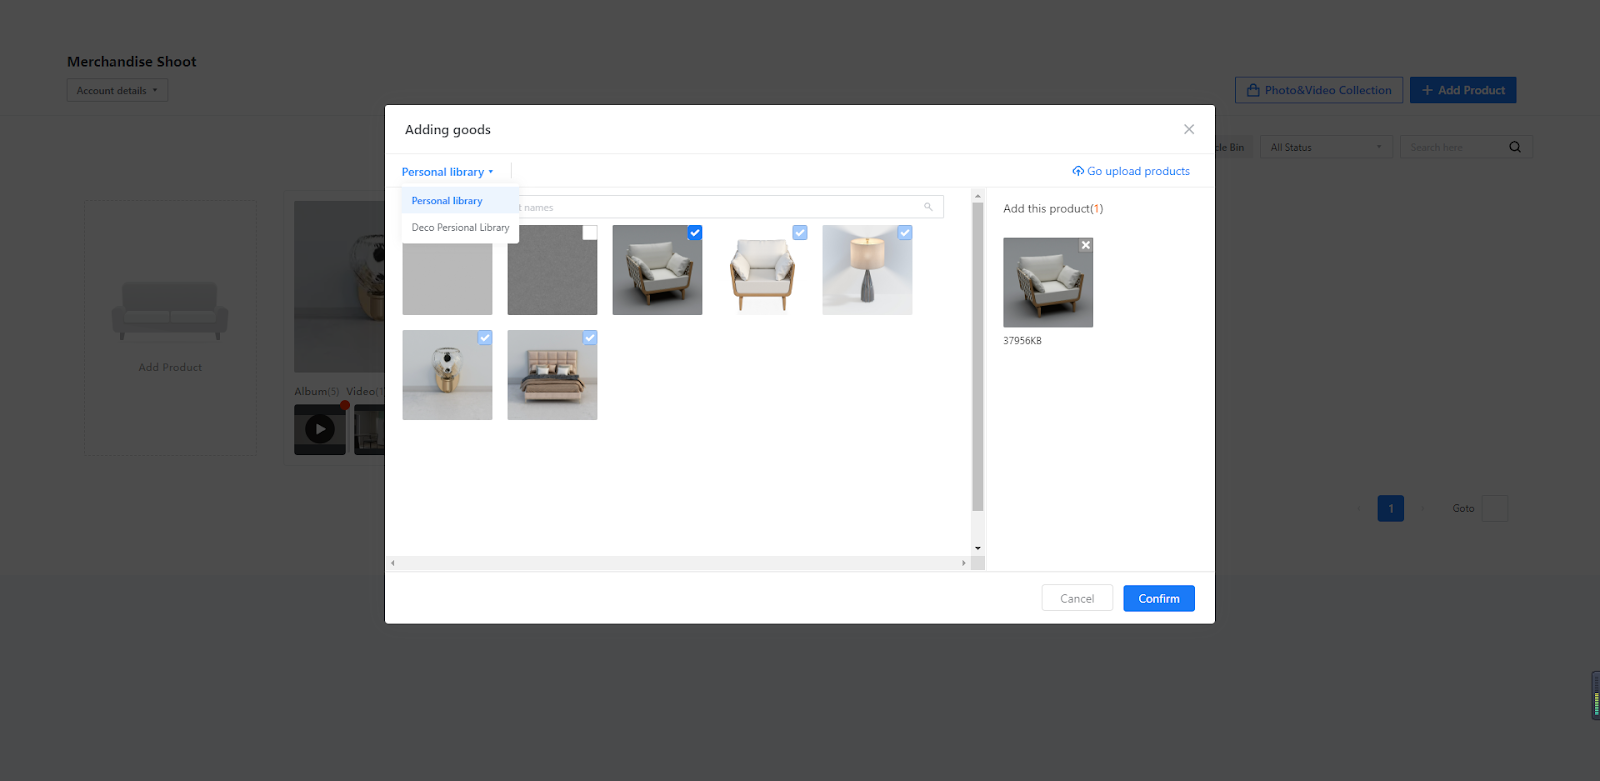Screen dimensions: 1600x781
Task: Tick the checkbox on the gray texture item
Action: (x=590, y=233)
